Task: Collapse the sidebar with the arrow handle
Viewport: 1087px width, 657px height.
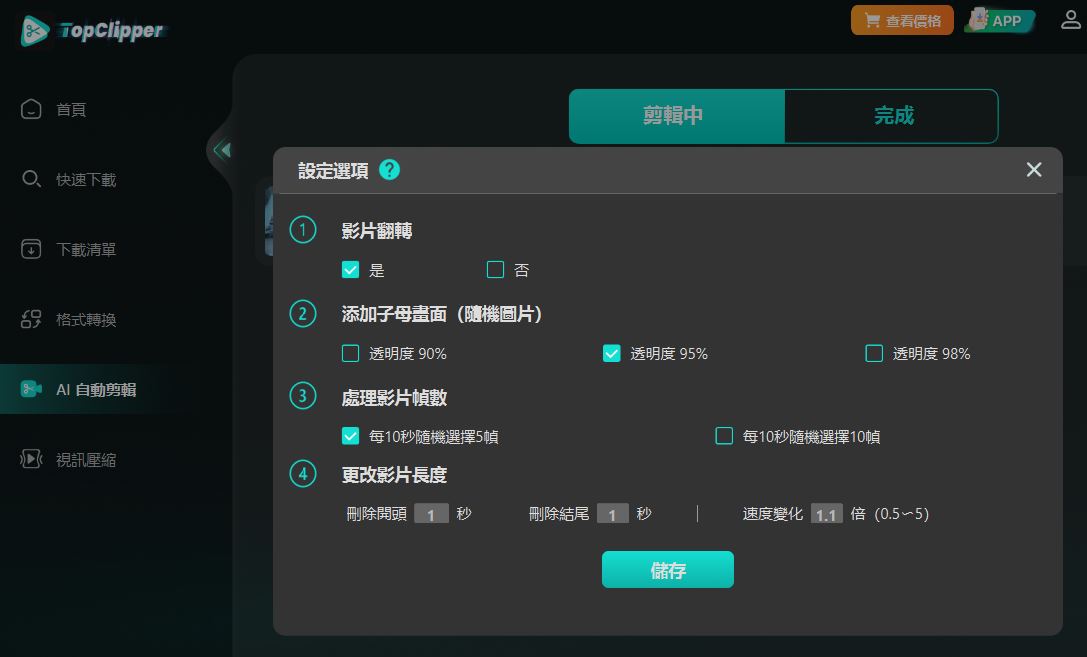Action: coord(222,150)
